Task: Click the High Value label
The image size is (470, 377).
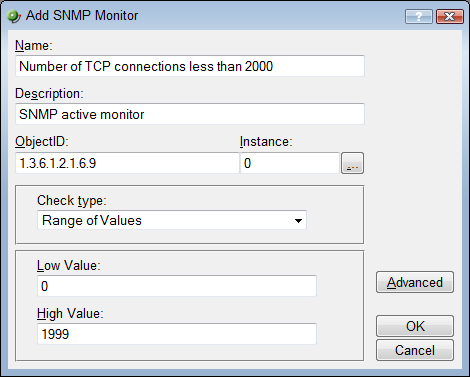Action: [x=70, y=314]
